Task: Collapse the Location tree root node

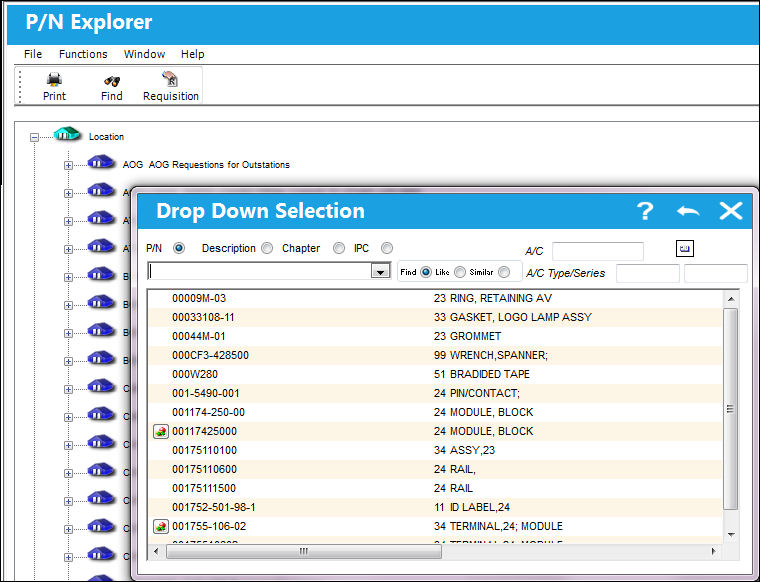Action: [34, 137]
